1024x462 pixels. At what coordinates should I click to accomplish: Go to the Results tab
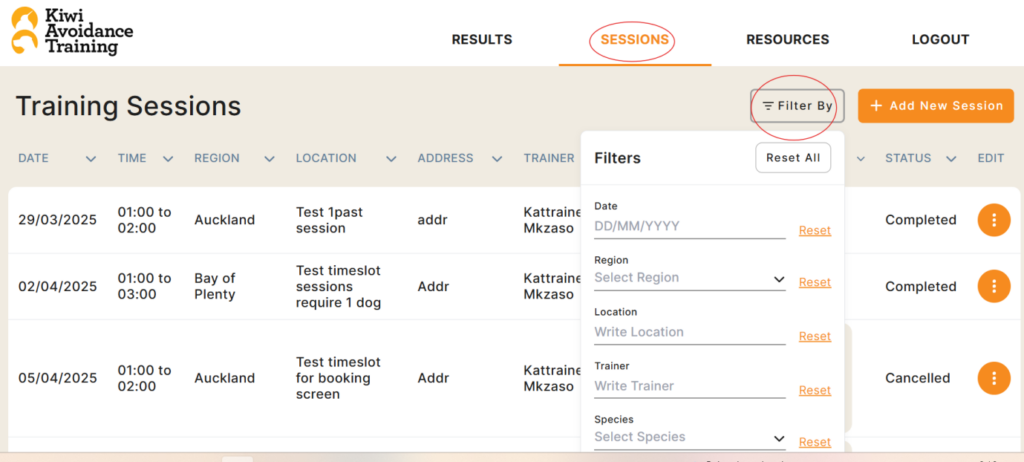coord(482,40)
